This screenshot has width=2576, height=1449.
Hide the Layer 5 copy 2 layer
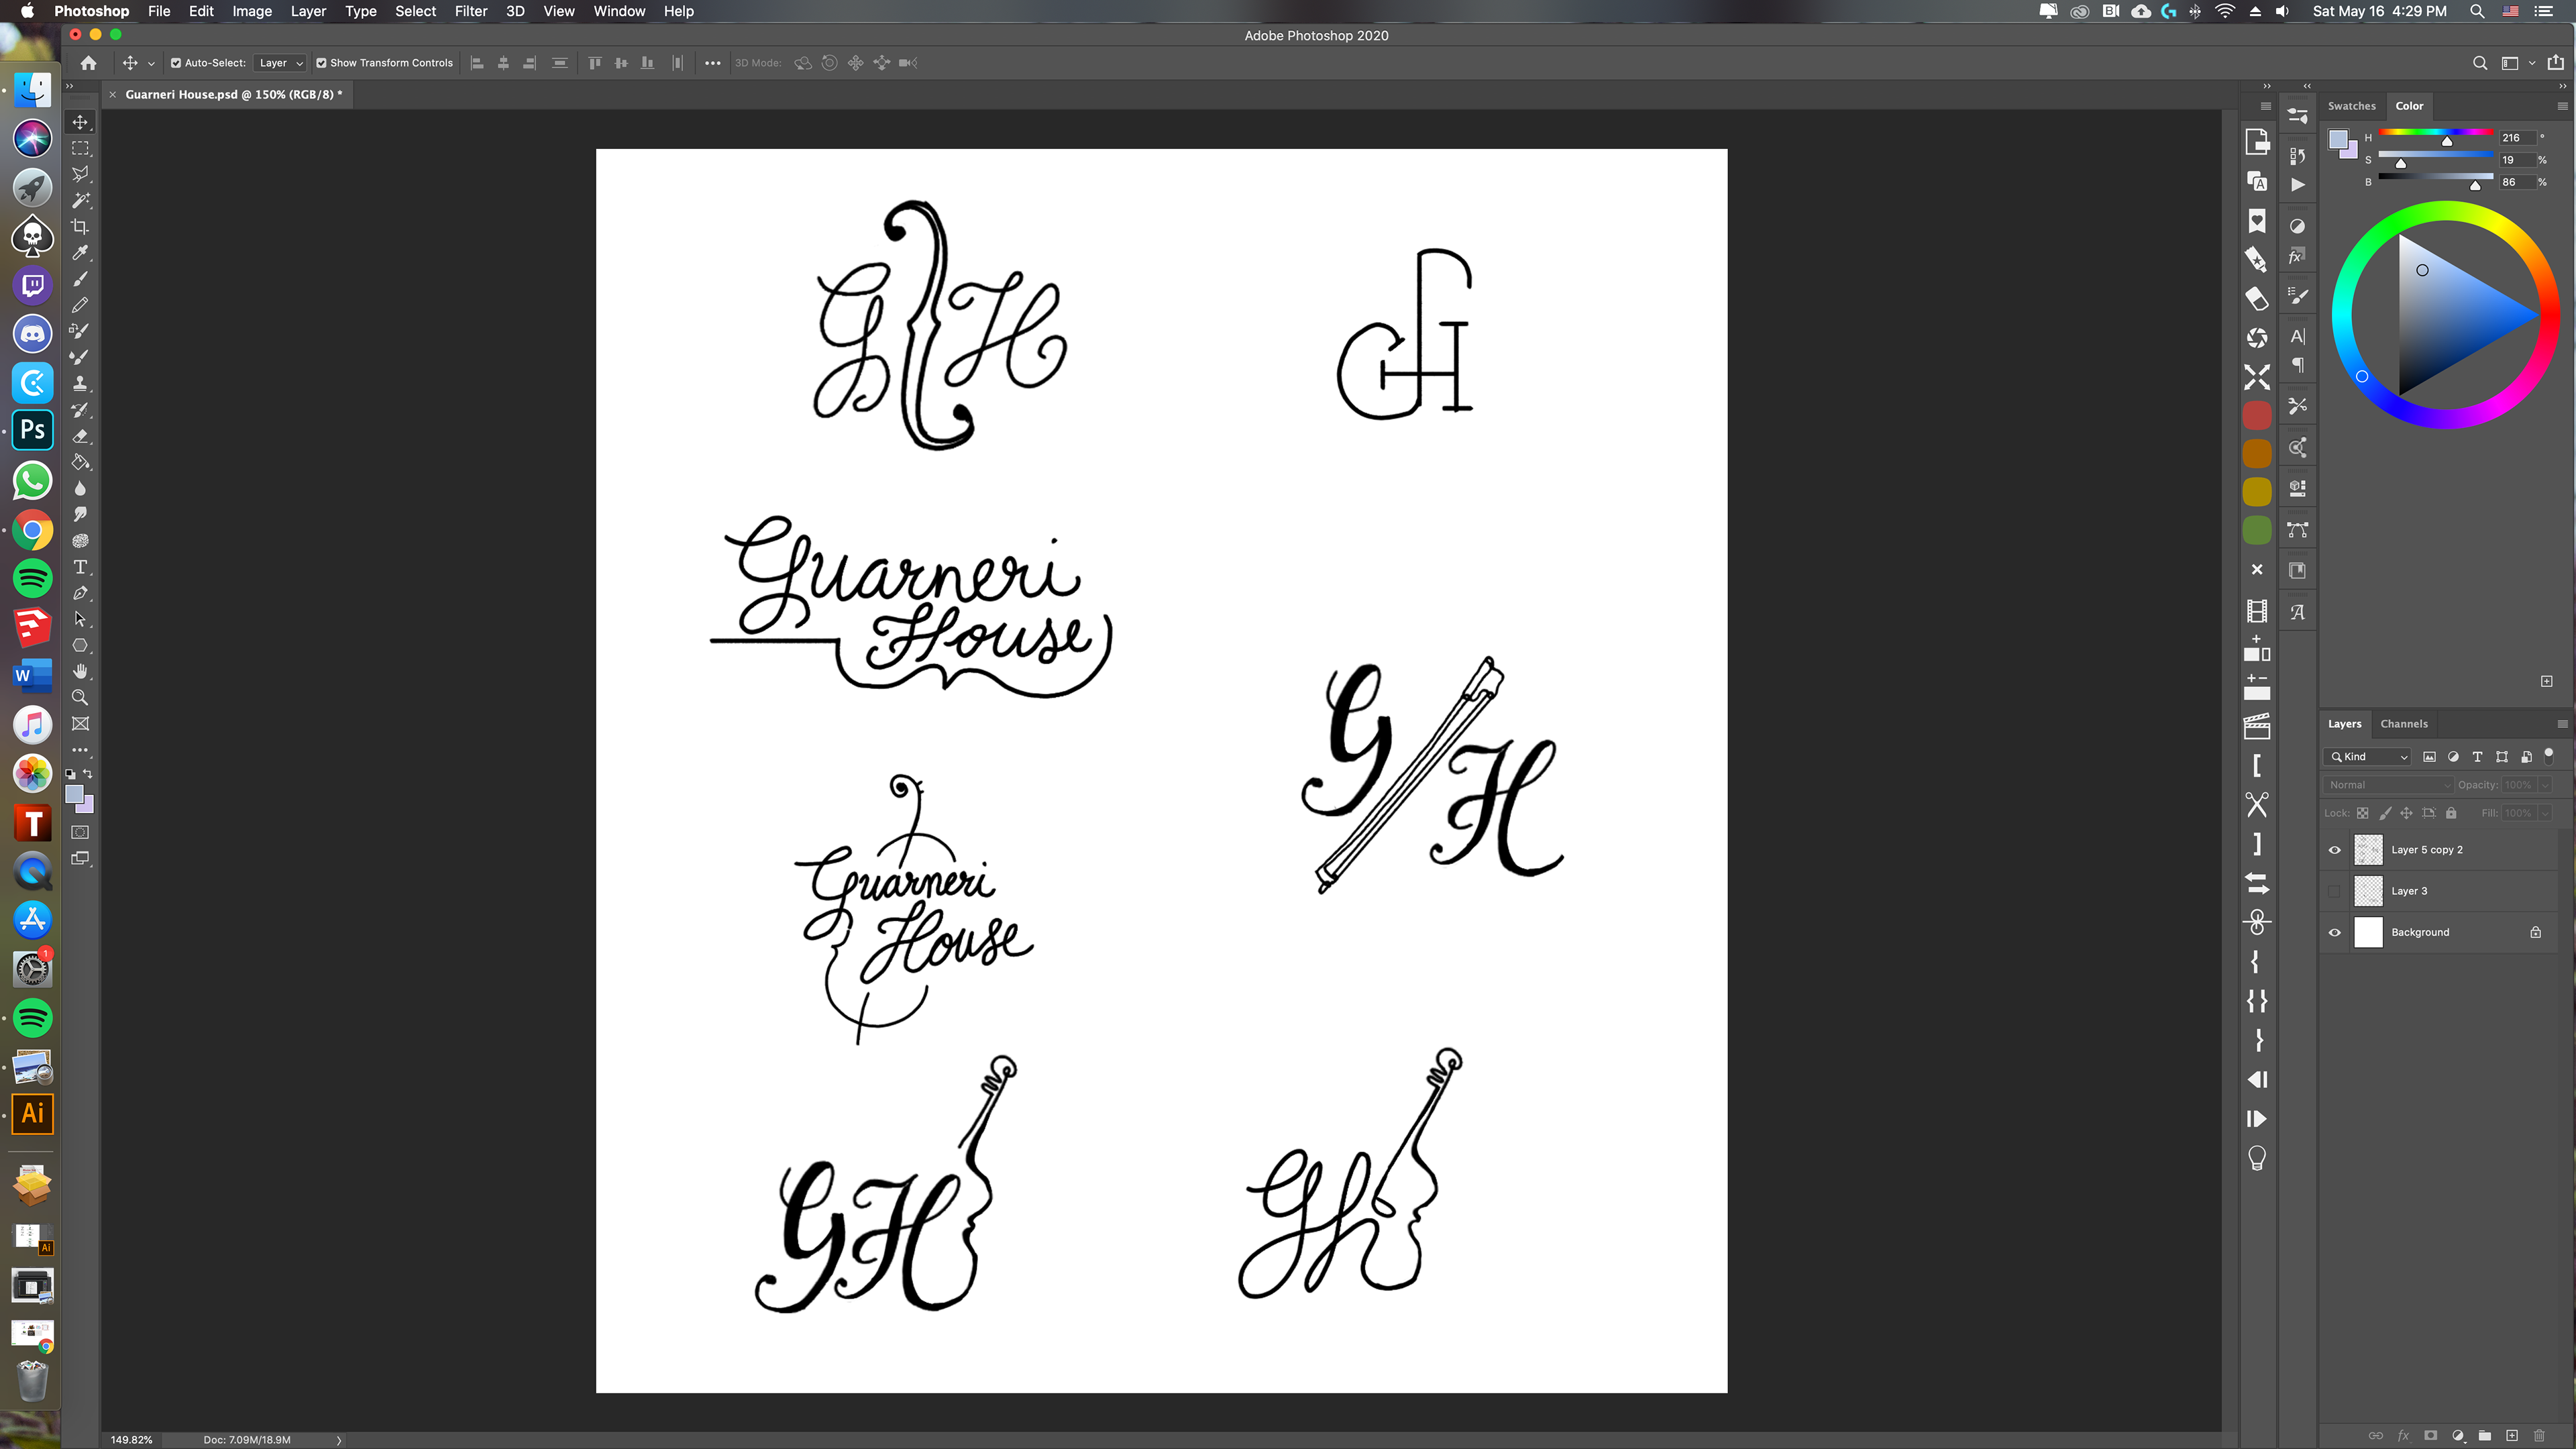tap(2335, 850)
